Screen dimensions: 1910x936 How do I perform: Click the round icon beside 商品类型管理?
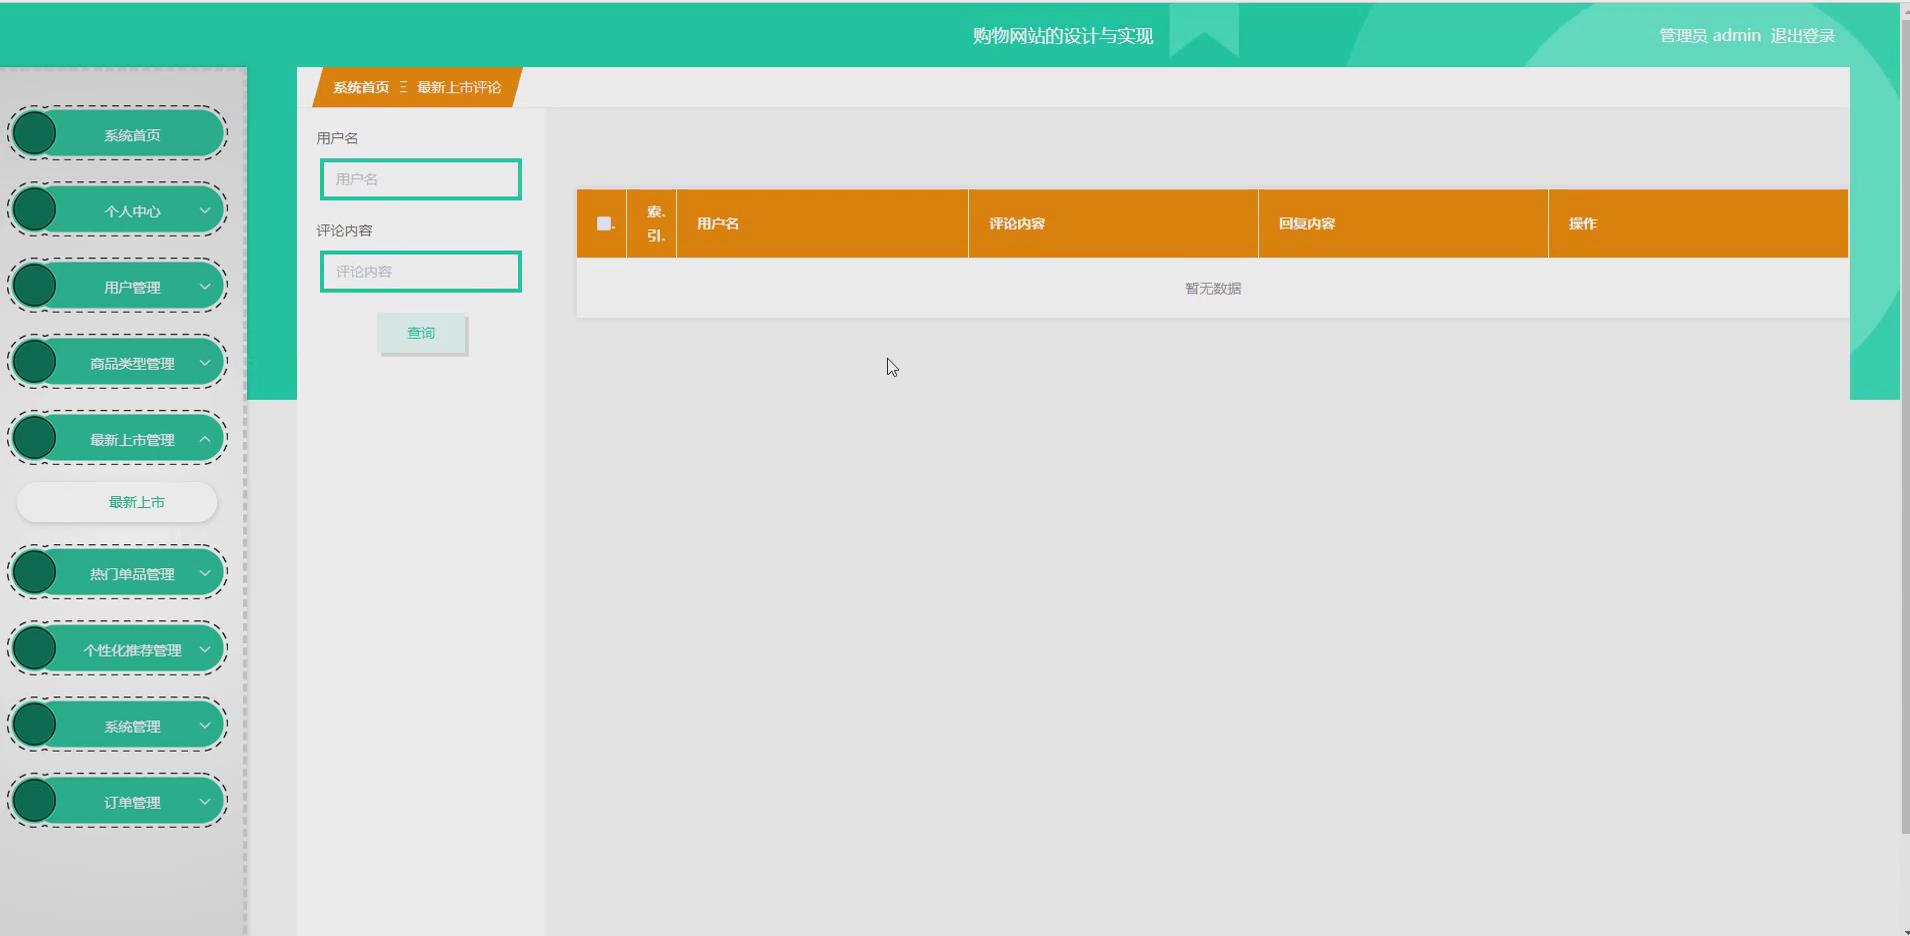click(x=34, y=362)
